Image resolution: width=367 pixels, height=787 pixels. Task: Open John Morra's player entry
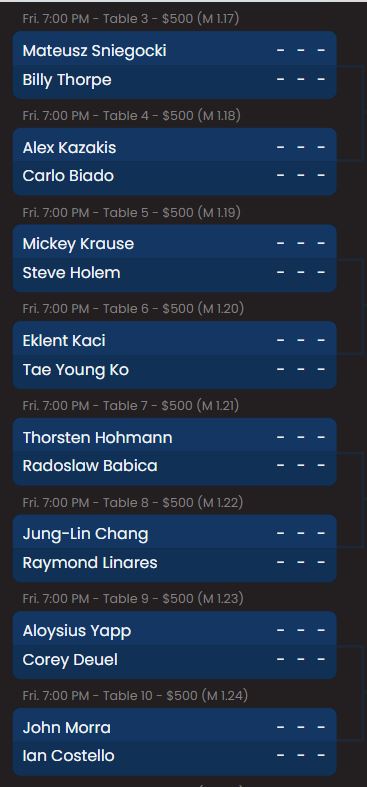(x=66, y=728)
